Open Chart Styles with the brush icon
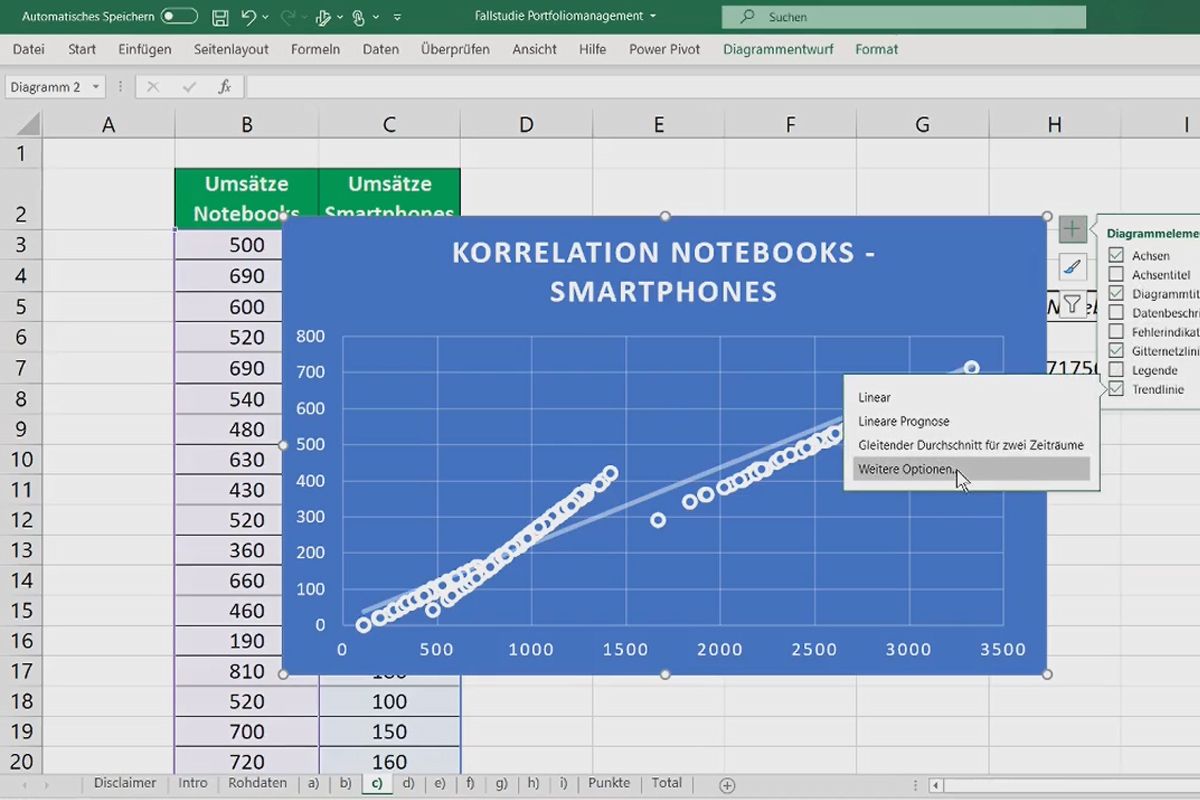Viewport: 1200px width, 800px height. point(1072,267)
